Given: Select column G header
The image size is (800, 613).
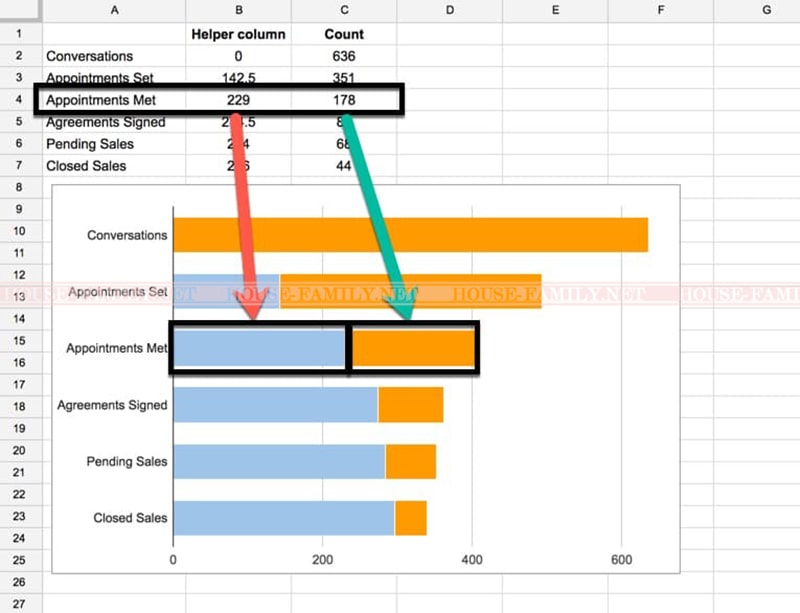Looking at the screenshot, I should pyautogui.click(x=757, y=11).
